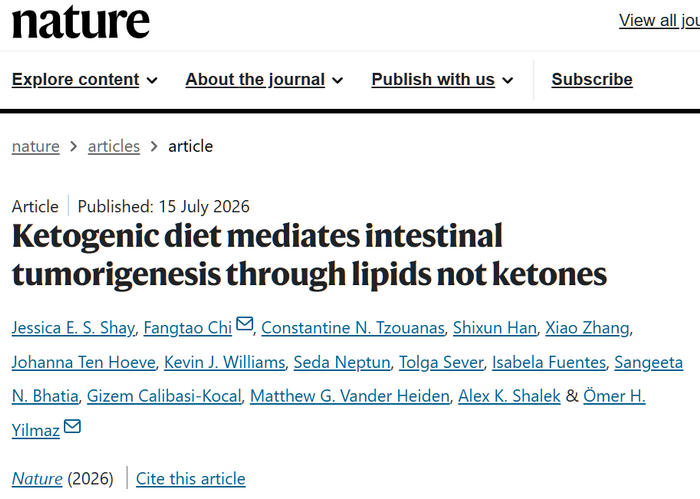Open Nature journal link below authors
This screenshot has width=700, height=499.
point(37,478)
